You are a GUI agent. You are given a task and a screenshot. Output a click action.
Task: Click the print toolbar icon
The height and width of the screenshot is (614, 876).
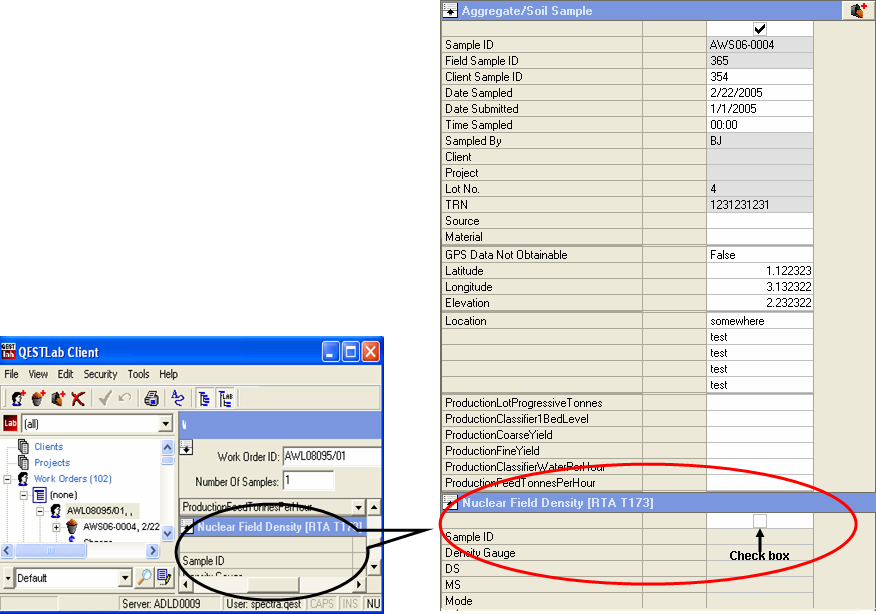coord(151,398)
